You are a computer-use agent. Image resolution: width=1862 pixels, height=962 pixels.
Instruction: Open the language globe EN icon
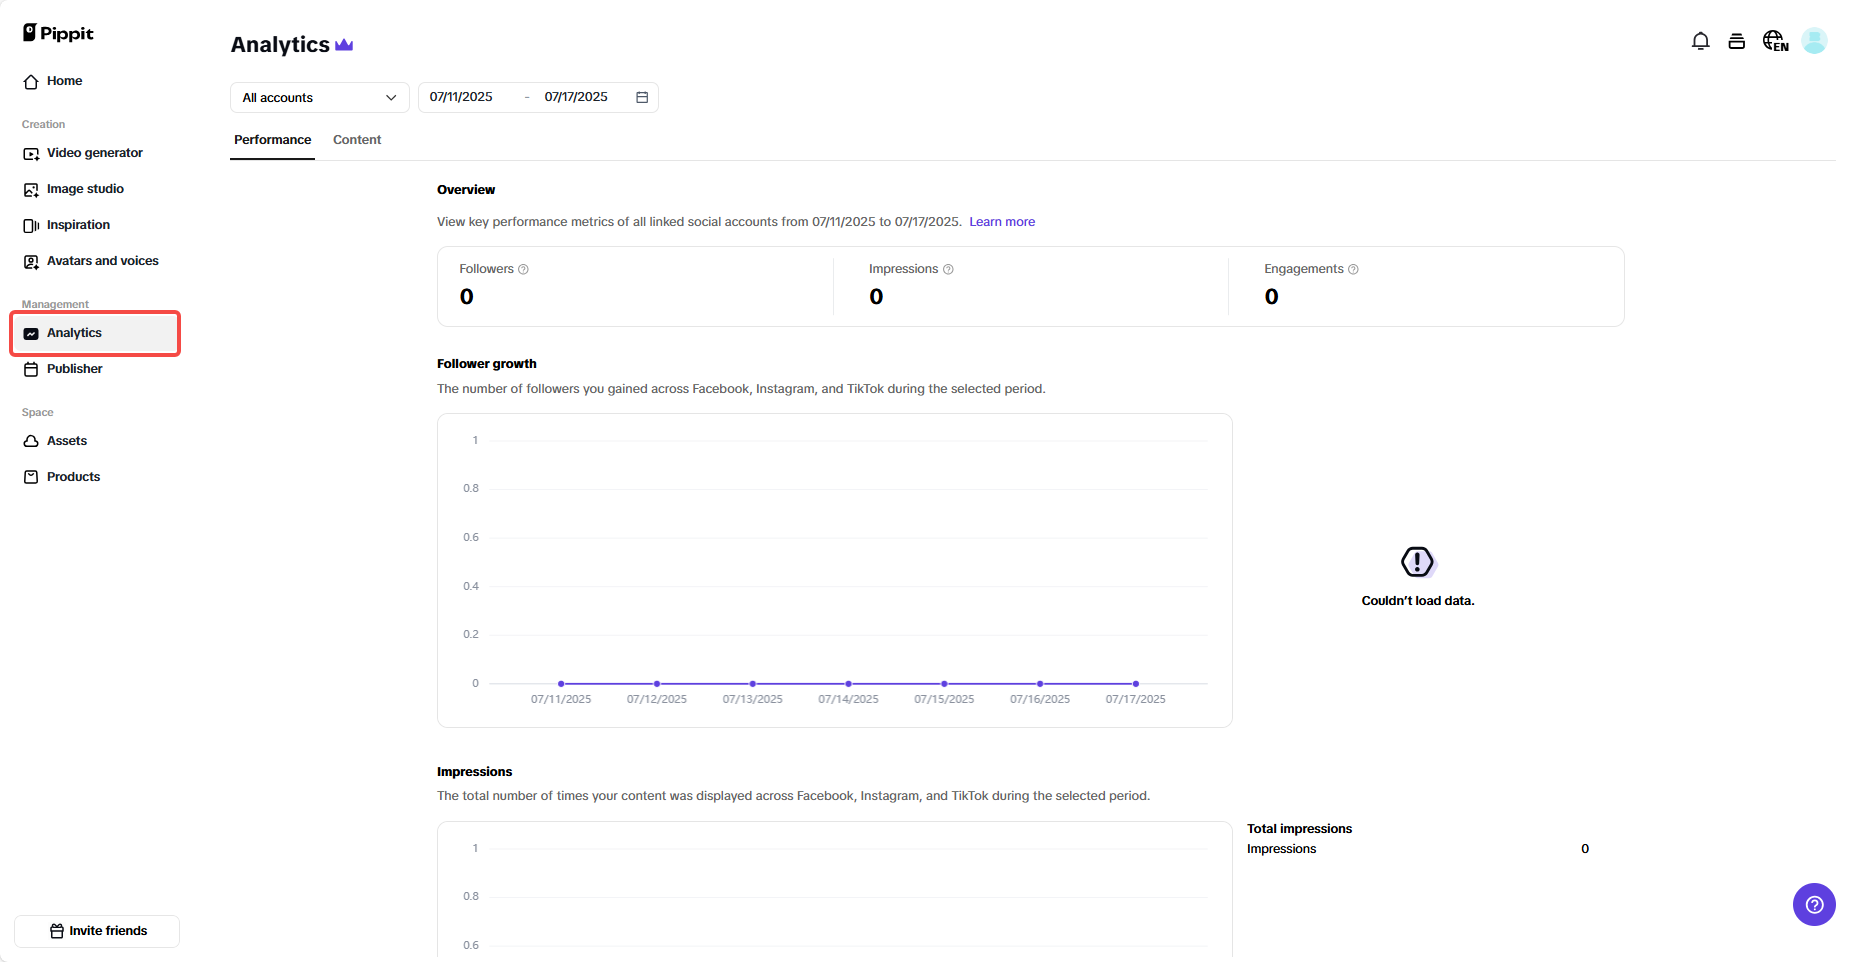point(1775,41)
